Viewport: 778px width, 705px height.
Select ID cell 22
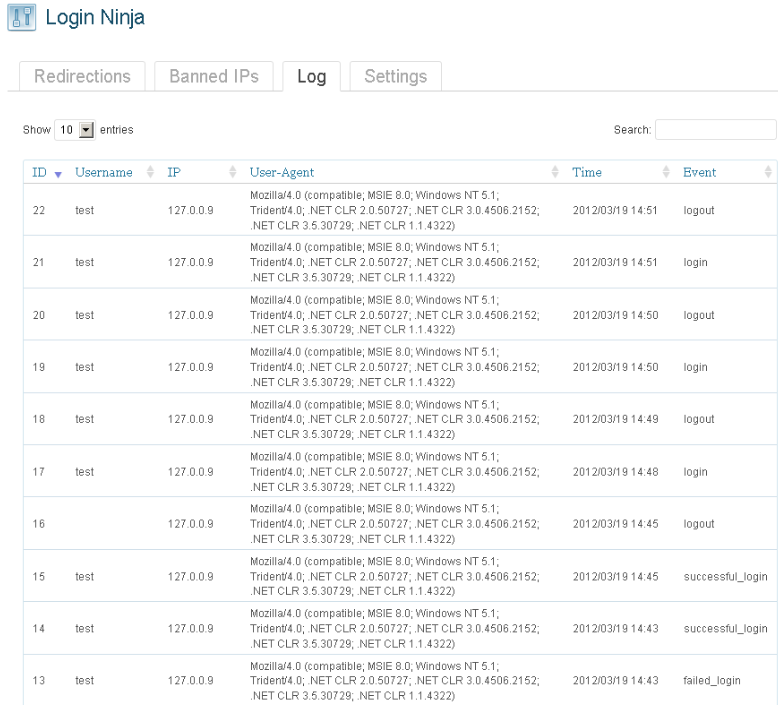[x=39, y=210]
